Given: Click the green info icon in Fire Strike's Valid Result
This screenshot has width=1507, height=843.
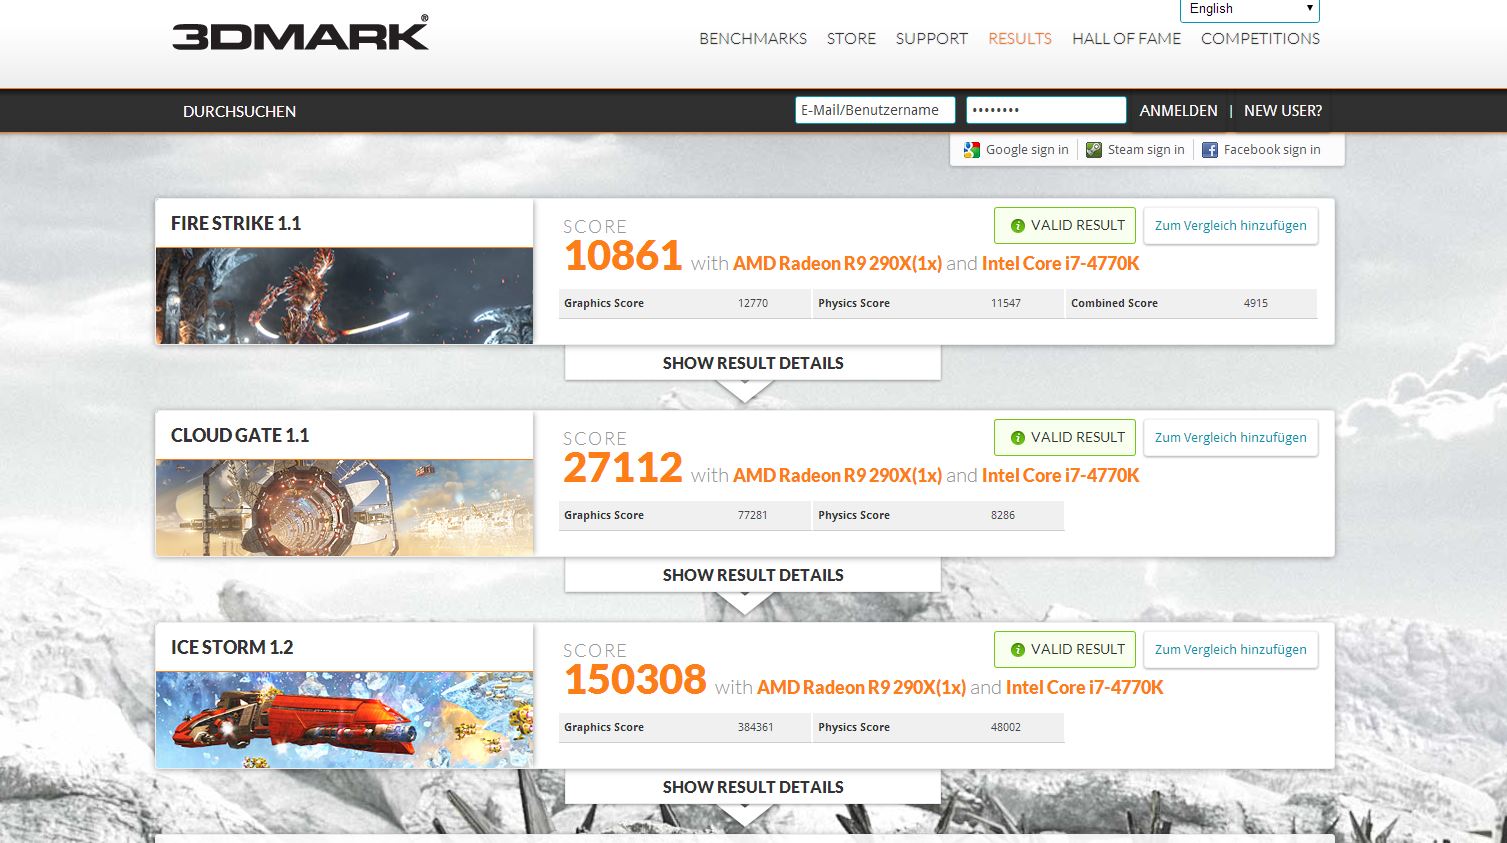Looking at the screenshot, I should [x=1018, y=226].
